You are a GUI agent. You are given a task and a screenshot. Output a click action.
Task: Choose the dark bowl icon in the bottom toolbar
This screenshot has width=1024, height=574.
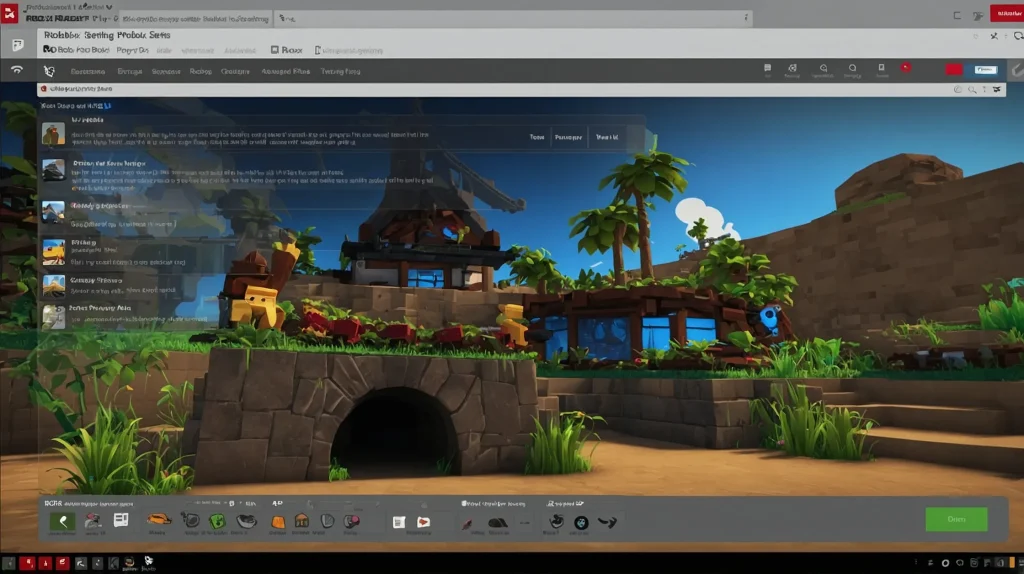click(x=246, y=520)
